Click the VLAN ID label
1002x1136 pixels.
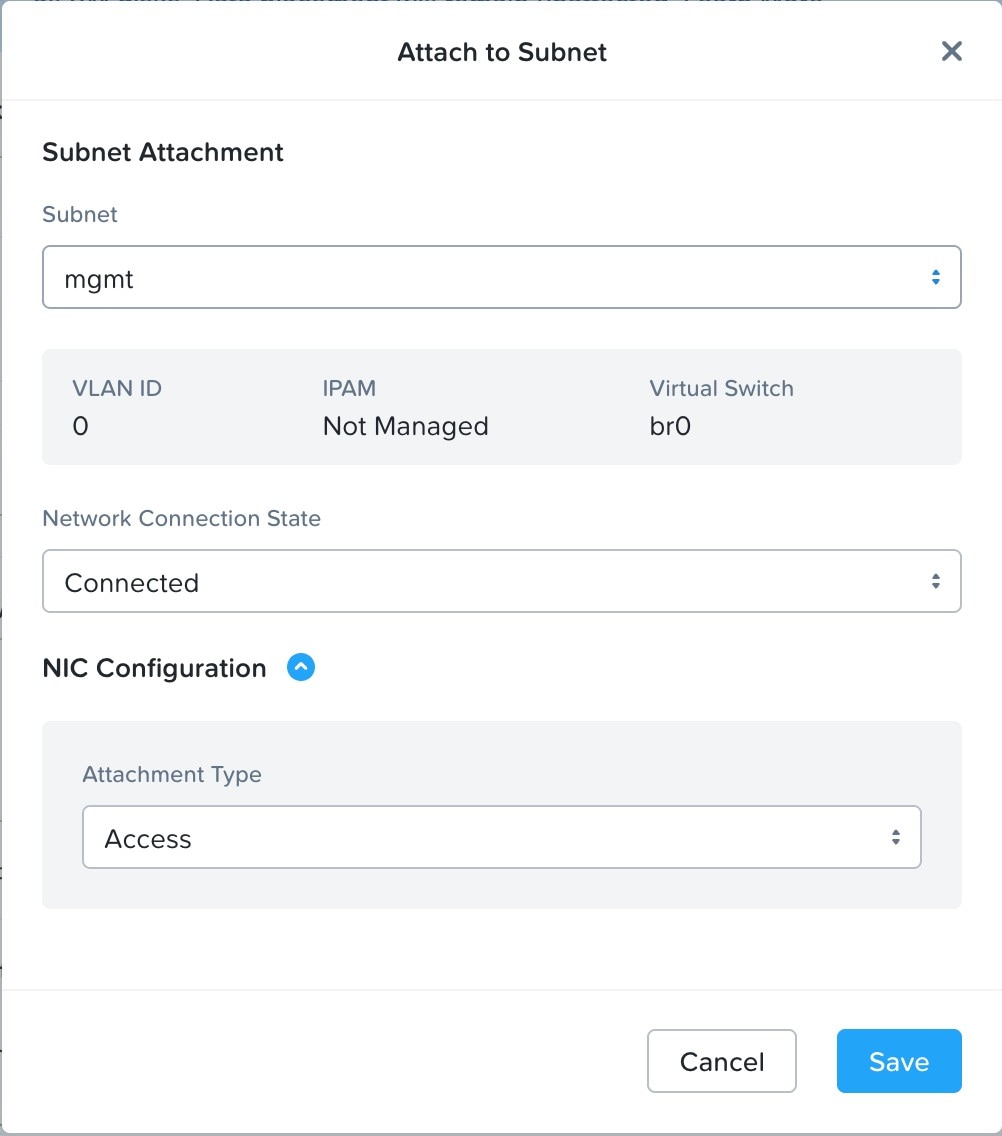pyautogui.click(x=117, y=388)
